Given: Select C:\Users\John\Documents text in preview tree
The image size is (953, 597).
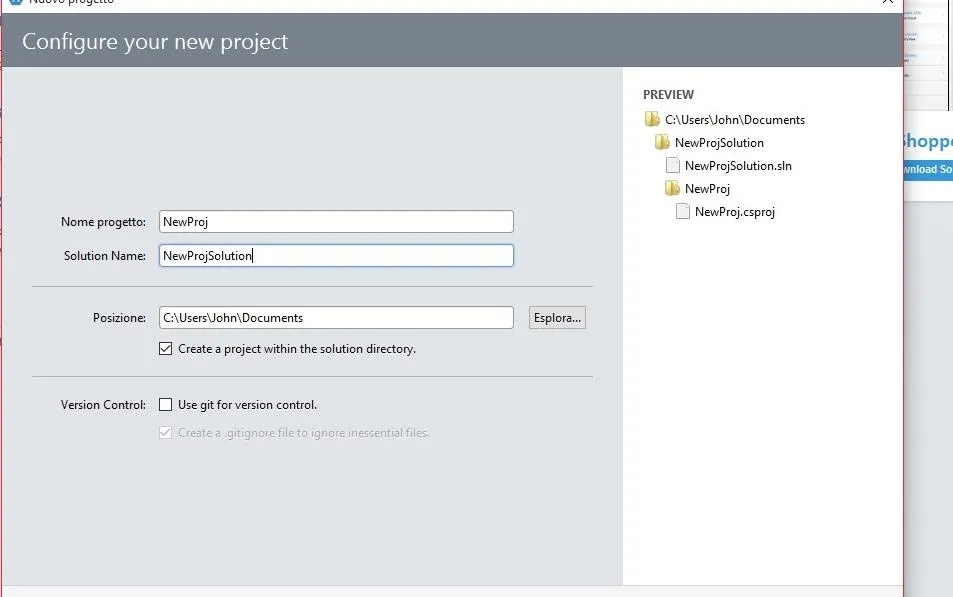Looking at the screenshot, I should coord(735,120).
